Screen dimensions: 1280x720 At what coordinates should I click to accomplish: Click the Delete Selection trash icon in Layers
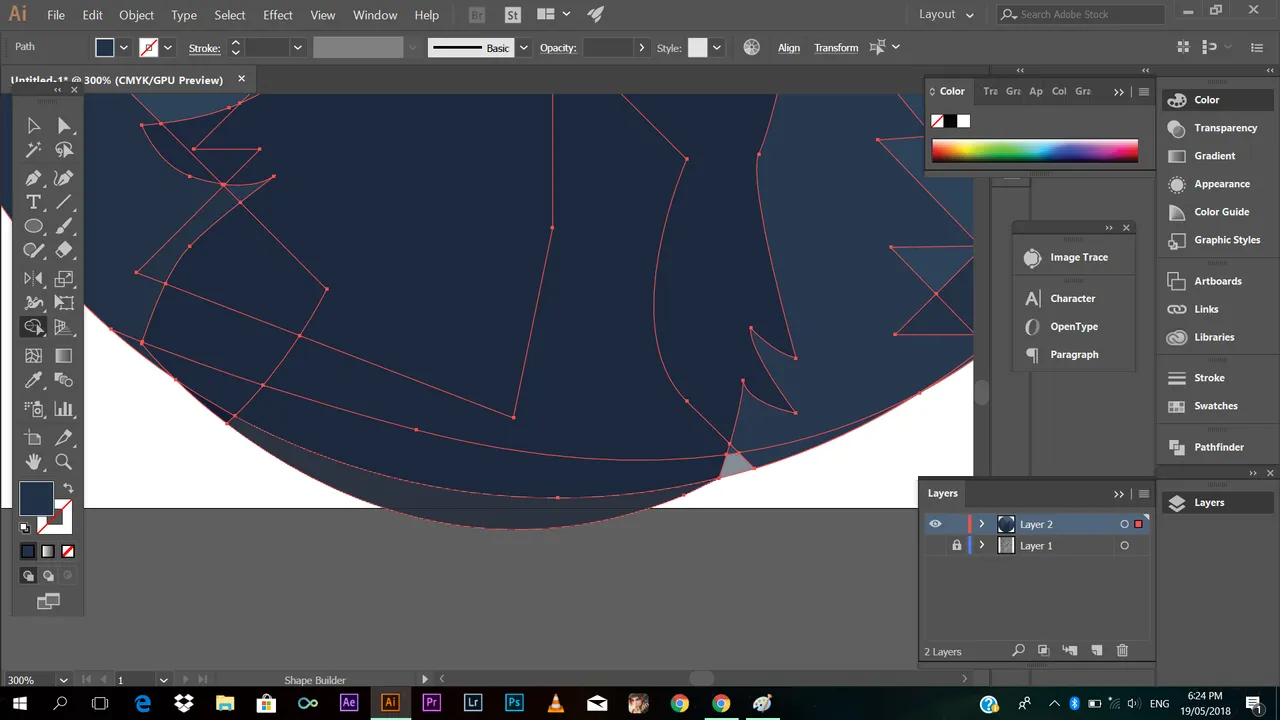click(x=1122, y=651)
